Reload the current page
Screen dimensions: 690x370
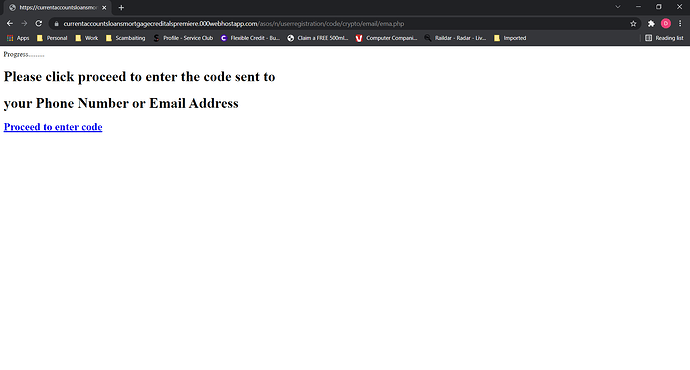[39, 23]
